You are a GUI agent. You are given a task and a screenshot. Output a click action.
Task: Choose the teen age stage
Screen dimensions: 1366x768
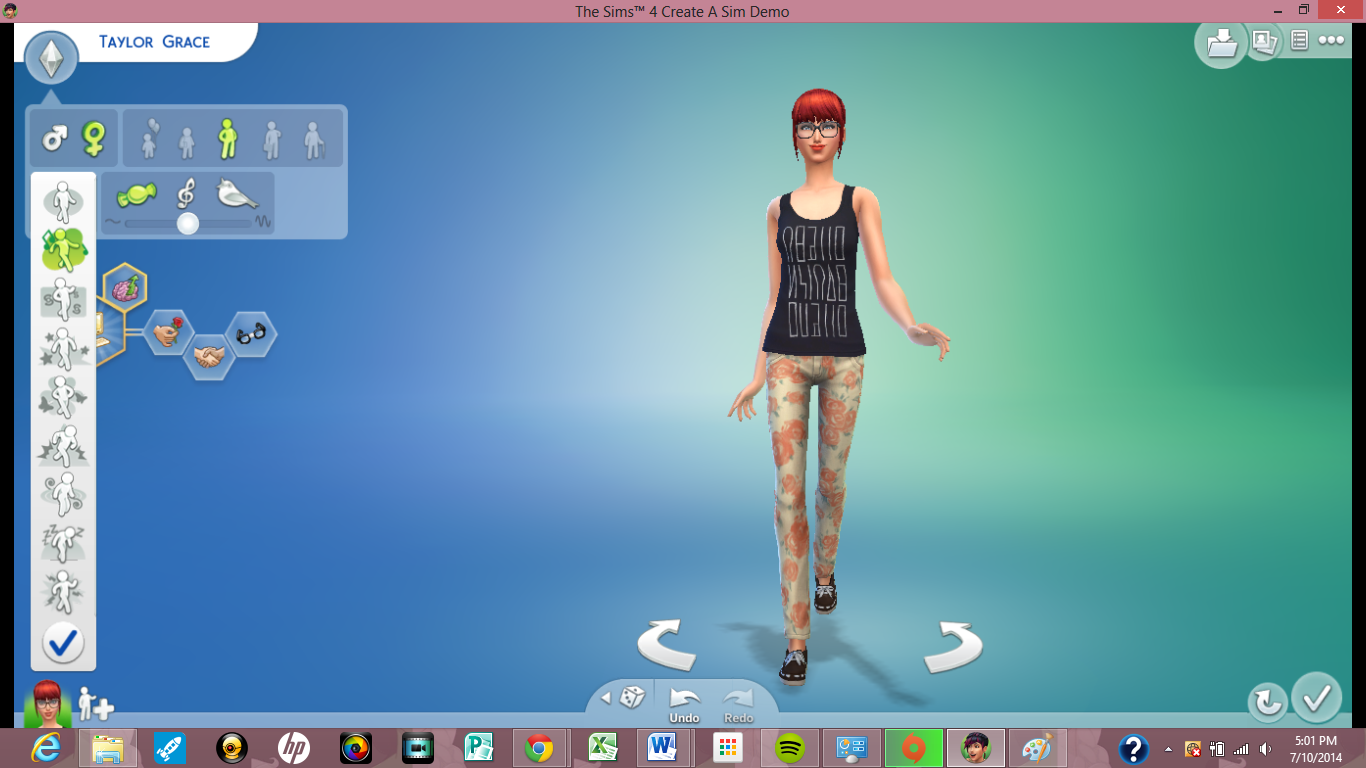(187, 142)
